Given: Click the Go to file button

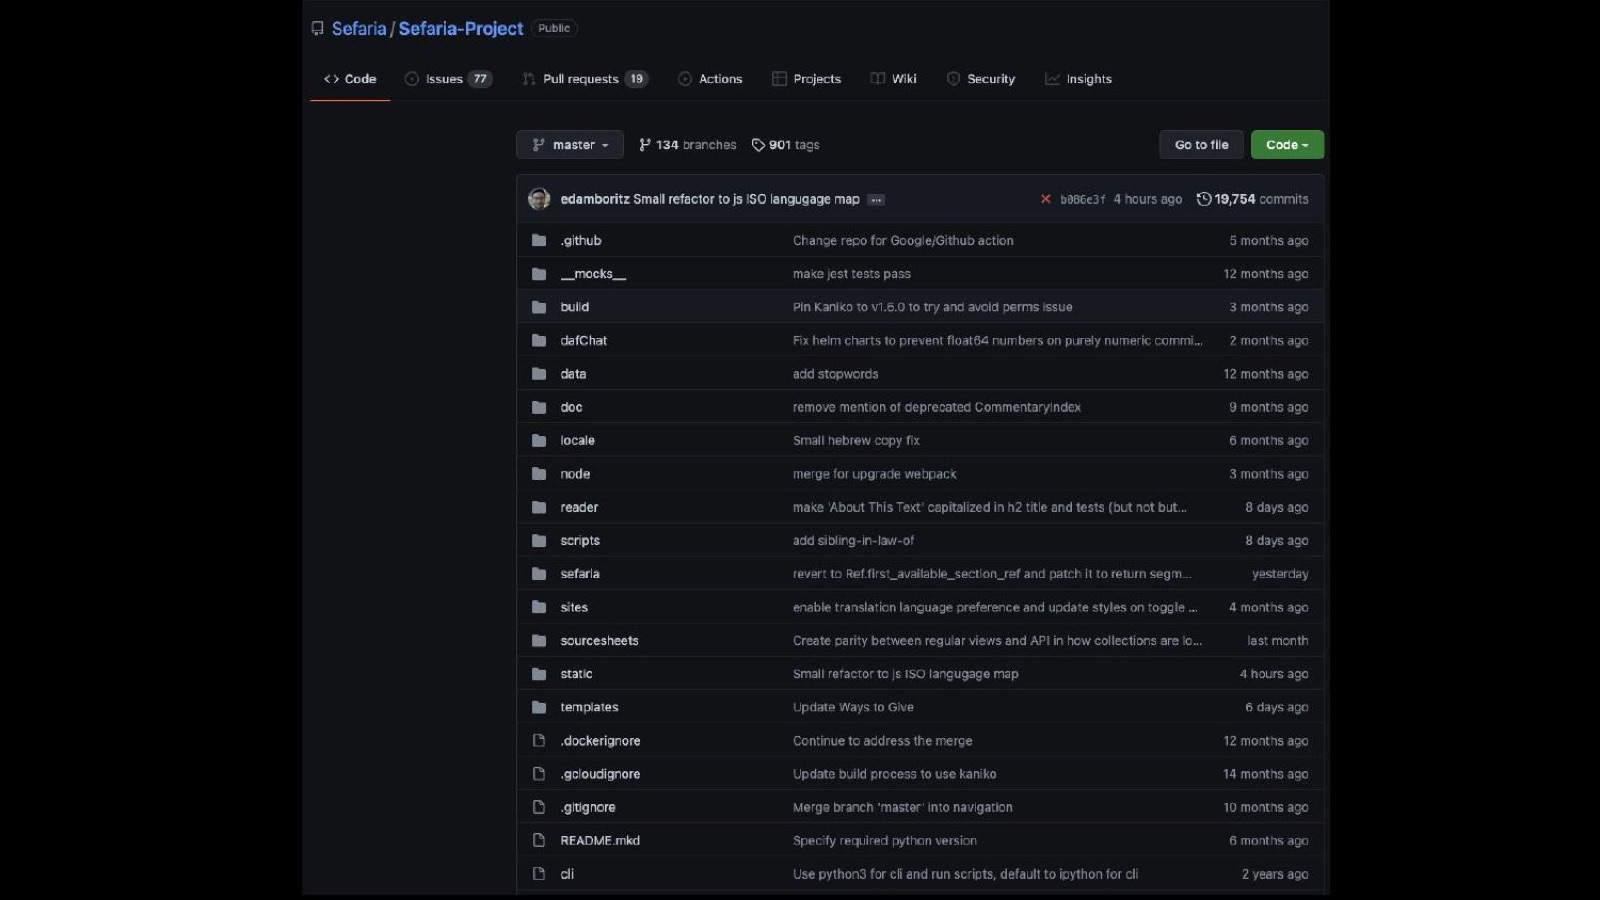Looking at the screenshot, I should click(x=1202, y=145).
